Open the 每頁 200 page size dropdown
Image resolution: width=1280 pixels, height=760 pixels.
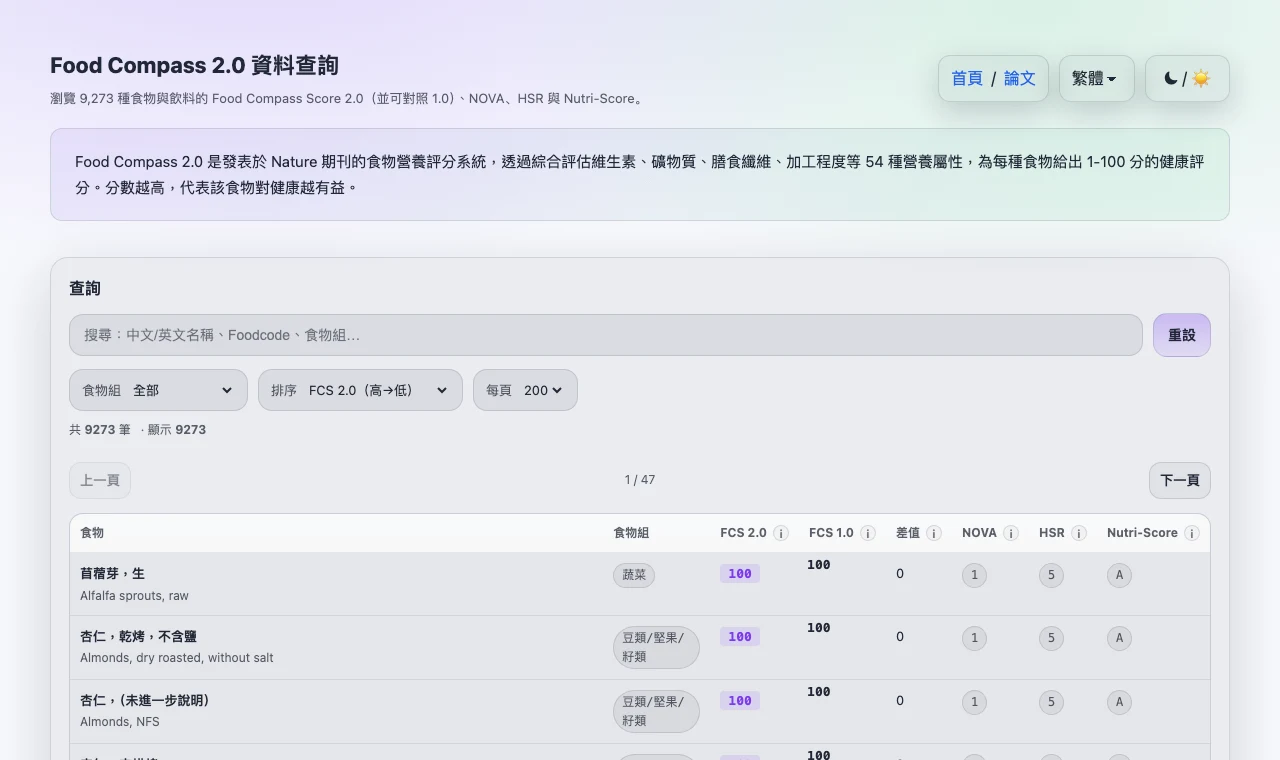[x=525, y=390]
